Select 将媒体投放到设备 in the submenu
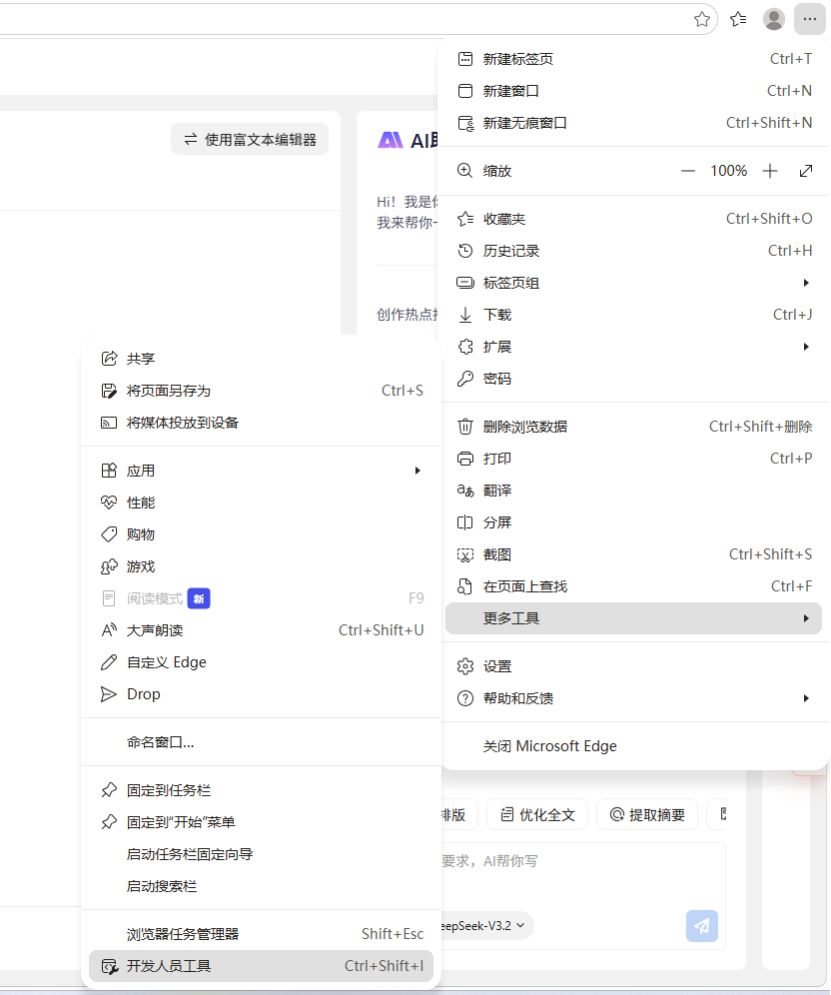Image resolution: width=831 pixels, height=995 pixels. [261, 423]
